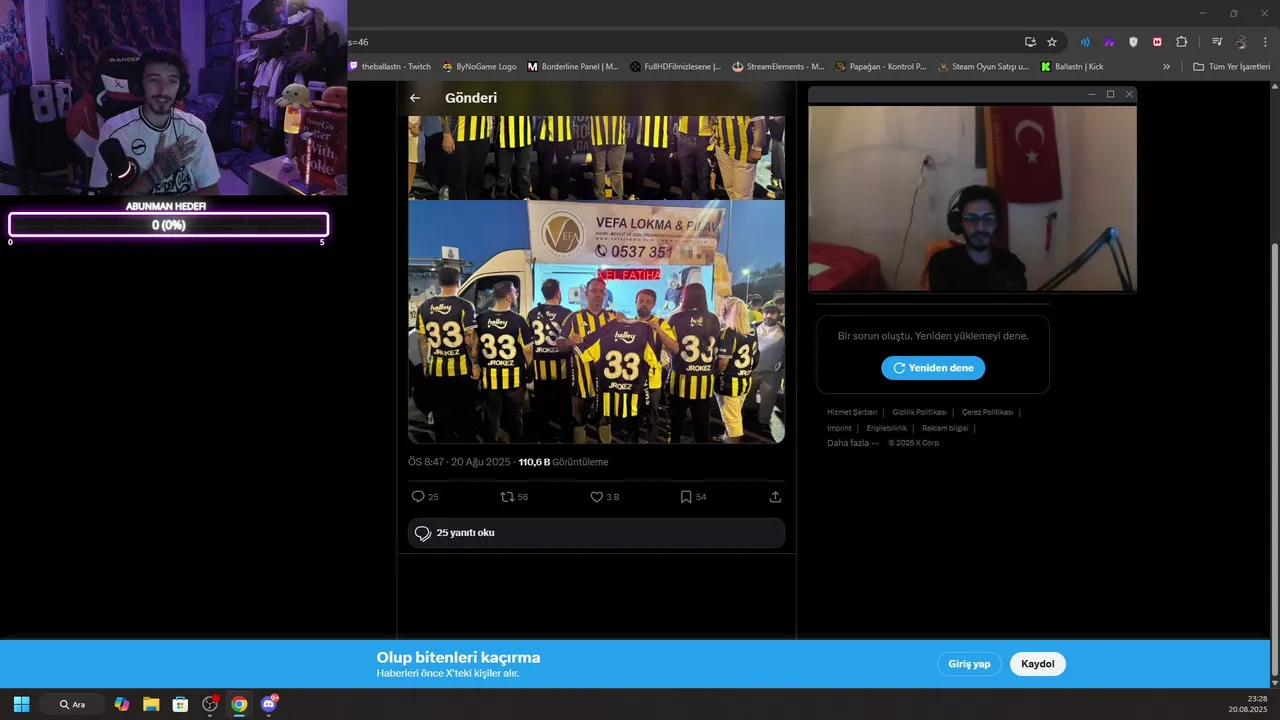Open the Çerez Politikası link

(x=987, y=412)
